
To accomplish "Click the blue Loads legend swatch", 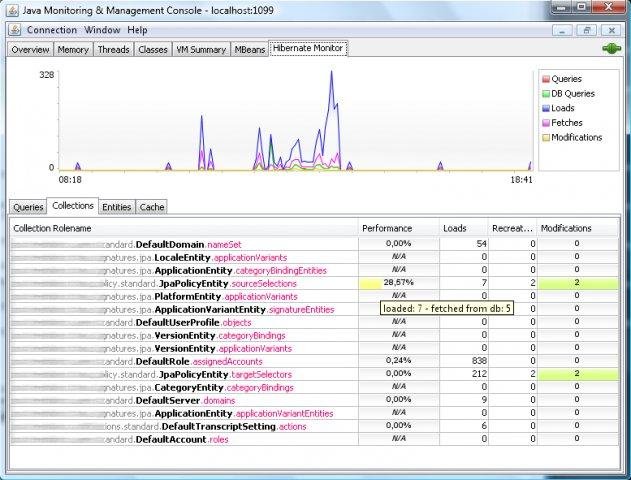I will pos(546,108).
